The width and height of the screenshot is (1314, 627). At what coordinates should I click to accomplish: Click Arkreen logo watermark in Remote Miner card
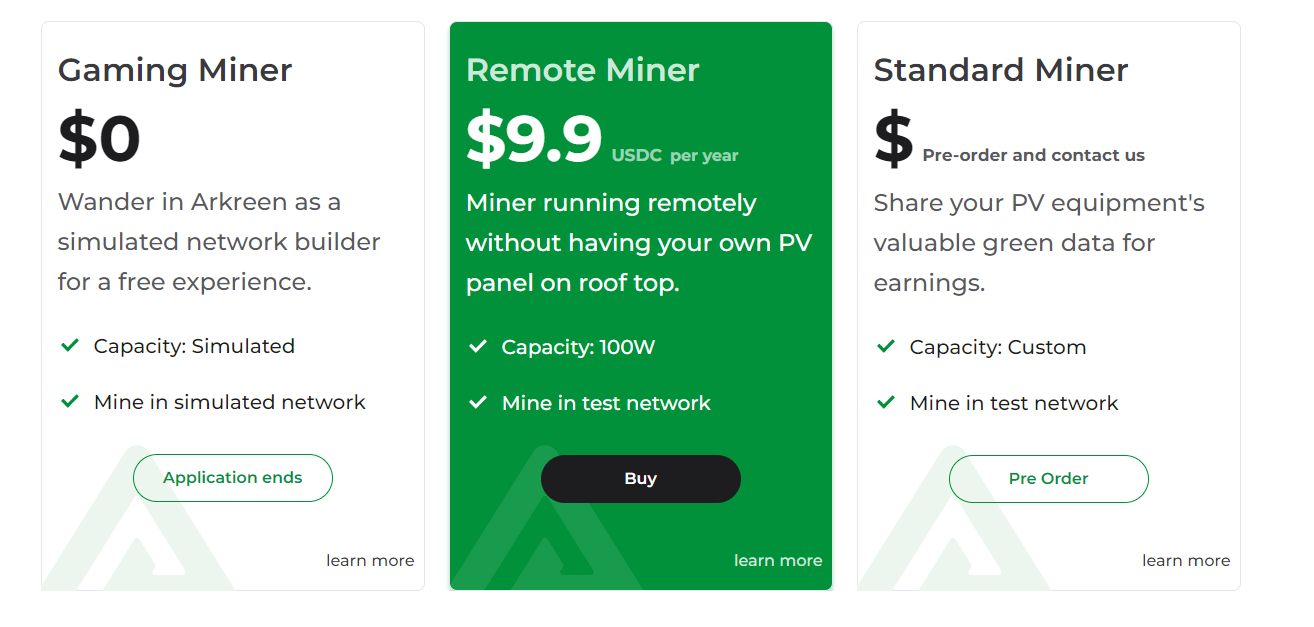548,520
